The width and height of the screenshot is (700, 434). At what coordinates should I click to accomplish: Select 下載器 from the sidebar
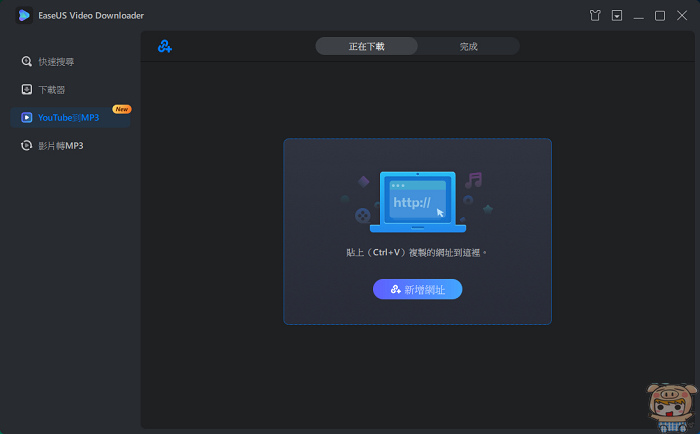[50, 90]
